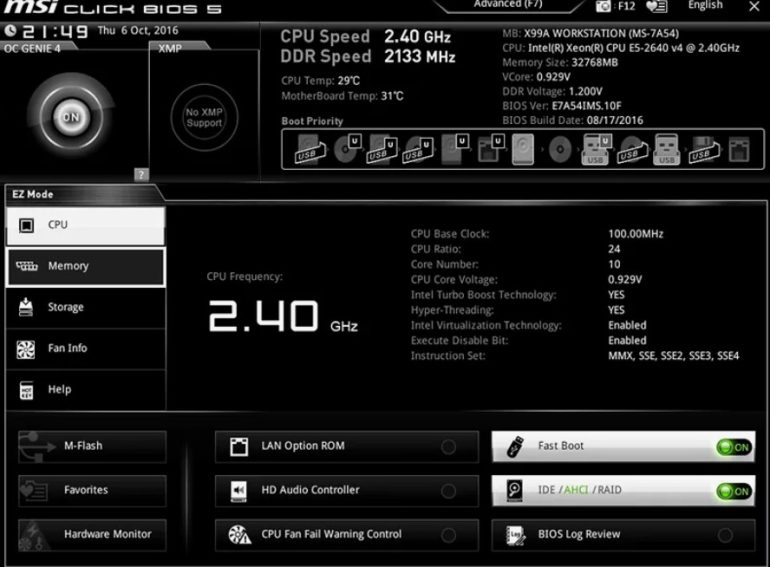Click the large 2.40 GHz CPU Frequency display

coord(283,317)
